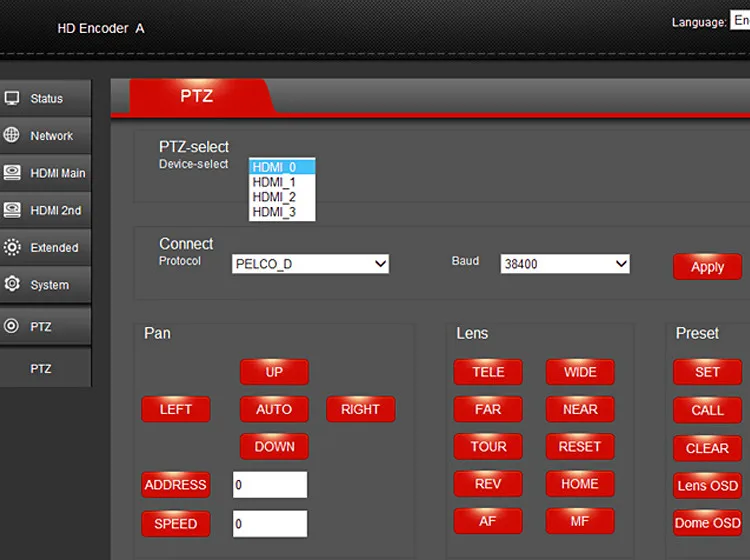Viewport: 750px width, 560px height.
Task: Open the Language dropdown
Action: pyautogui.click(x=740, y=21)
